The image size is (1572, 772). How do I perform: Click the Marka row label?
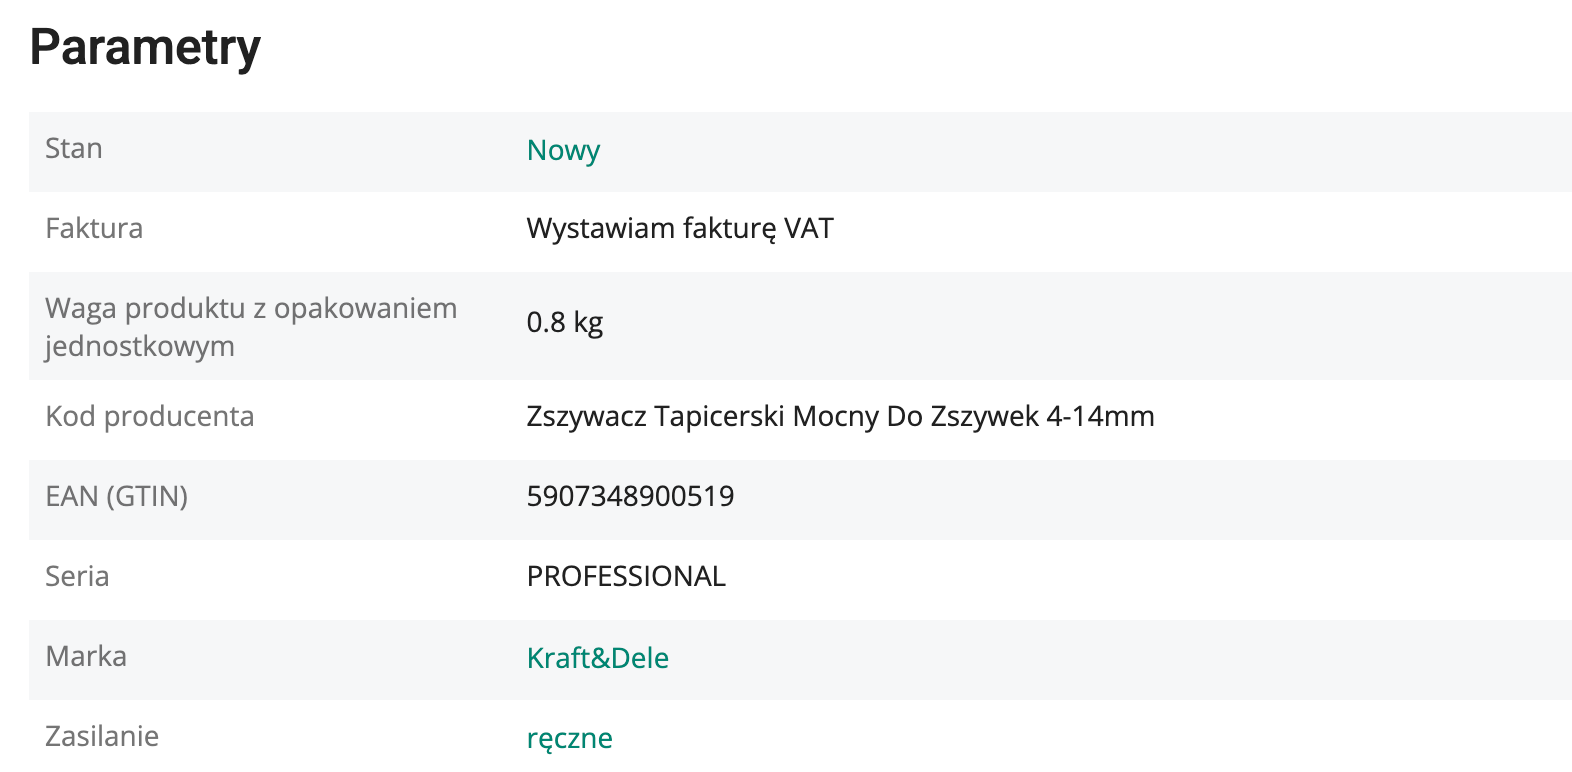86,656
